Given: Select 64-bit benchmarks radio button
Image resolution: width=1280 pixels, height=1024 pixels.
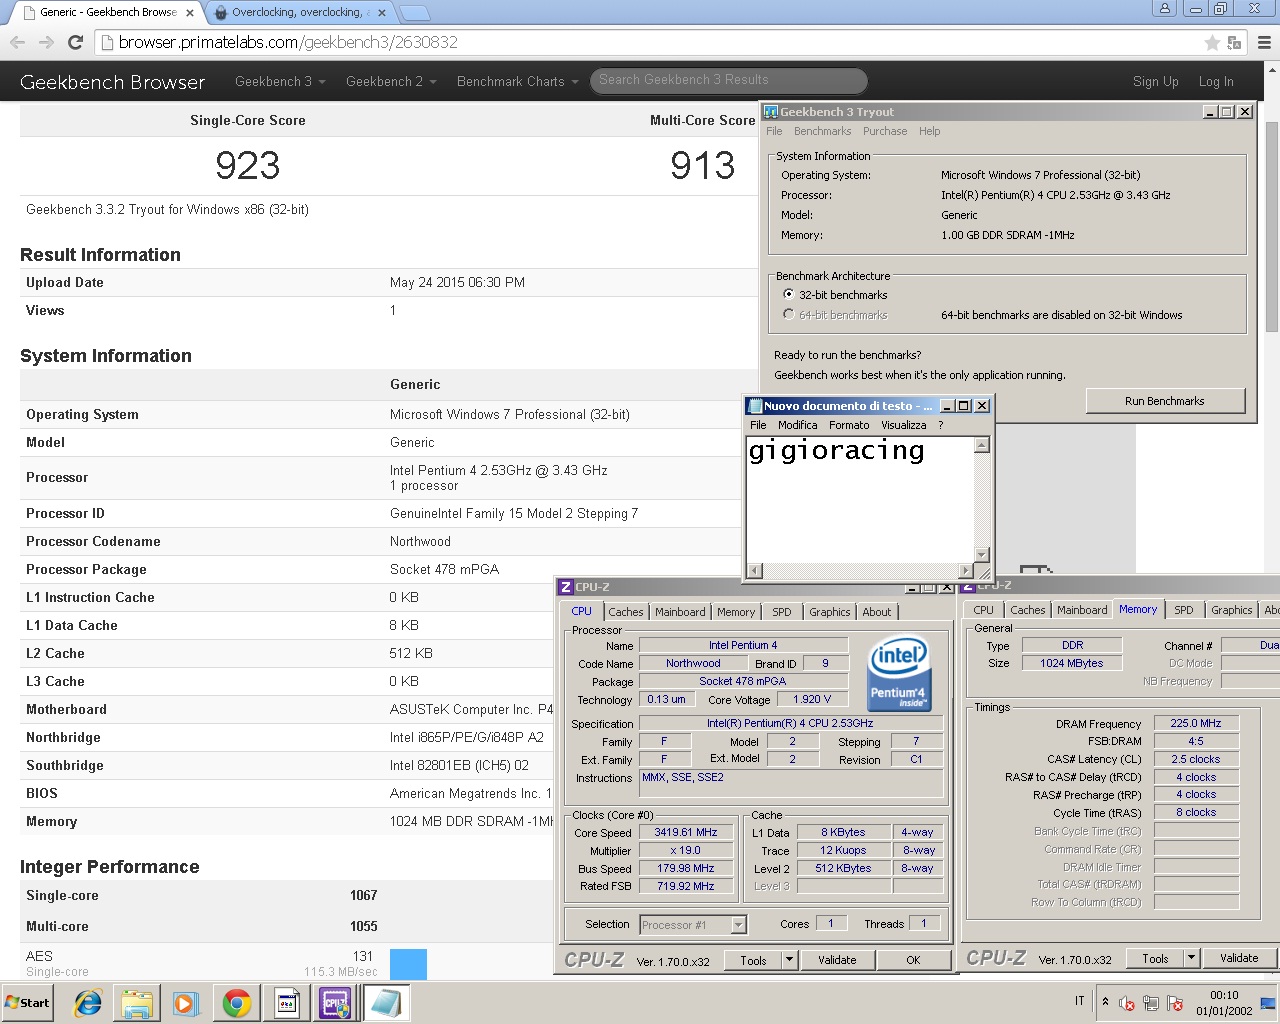Looking at the screenshot, I should tap(789, 315).
